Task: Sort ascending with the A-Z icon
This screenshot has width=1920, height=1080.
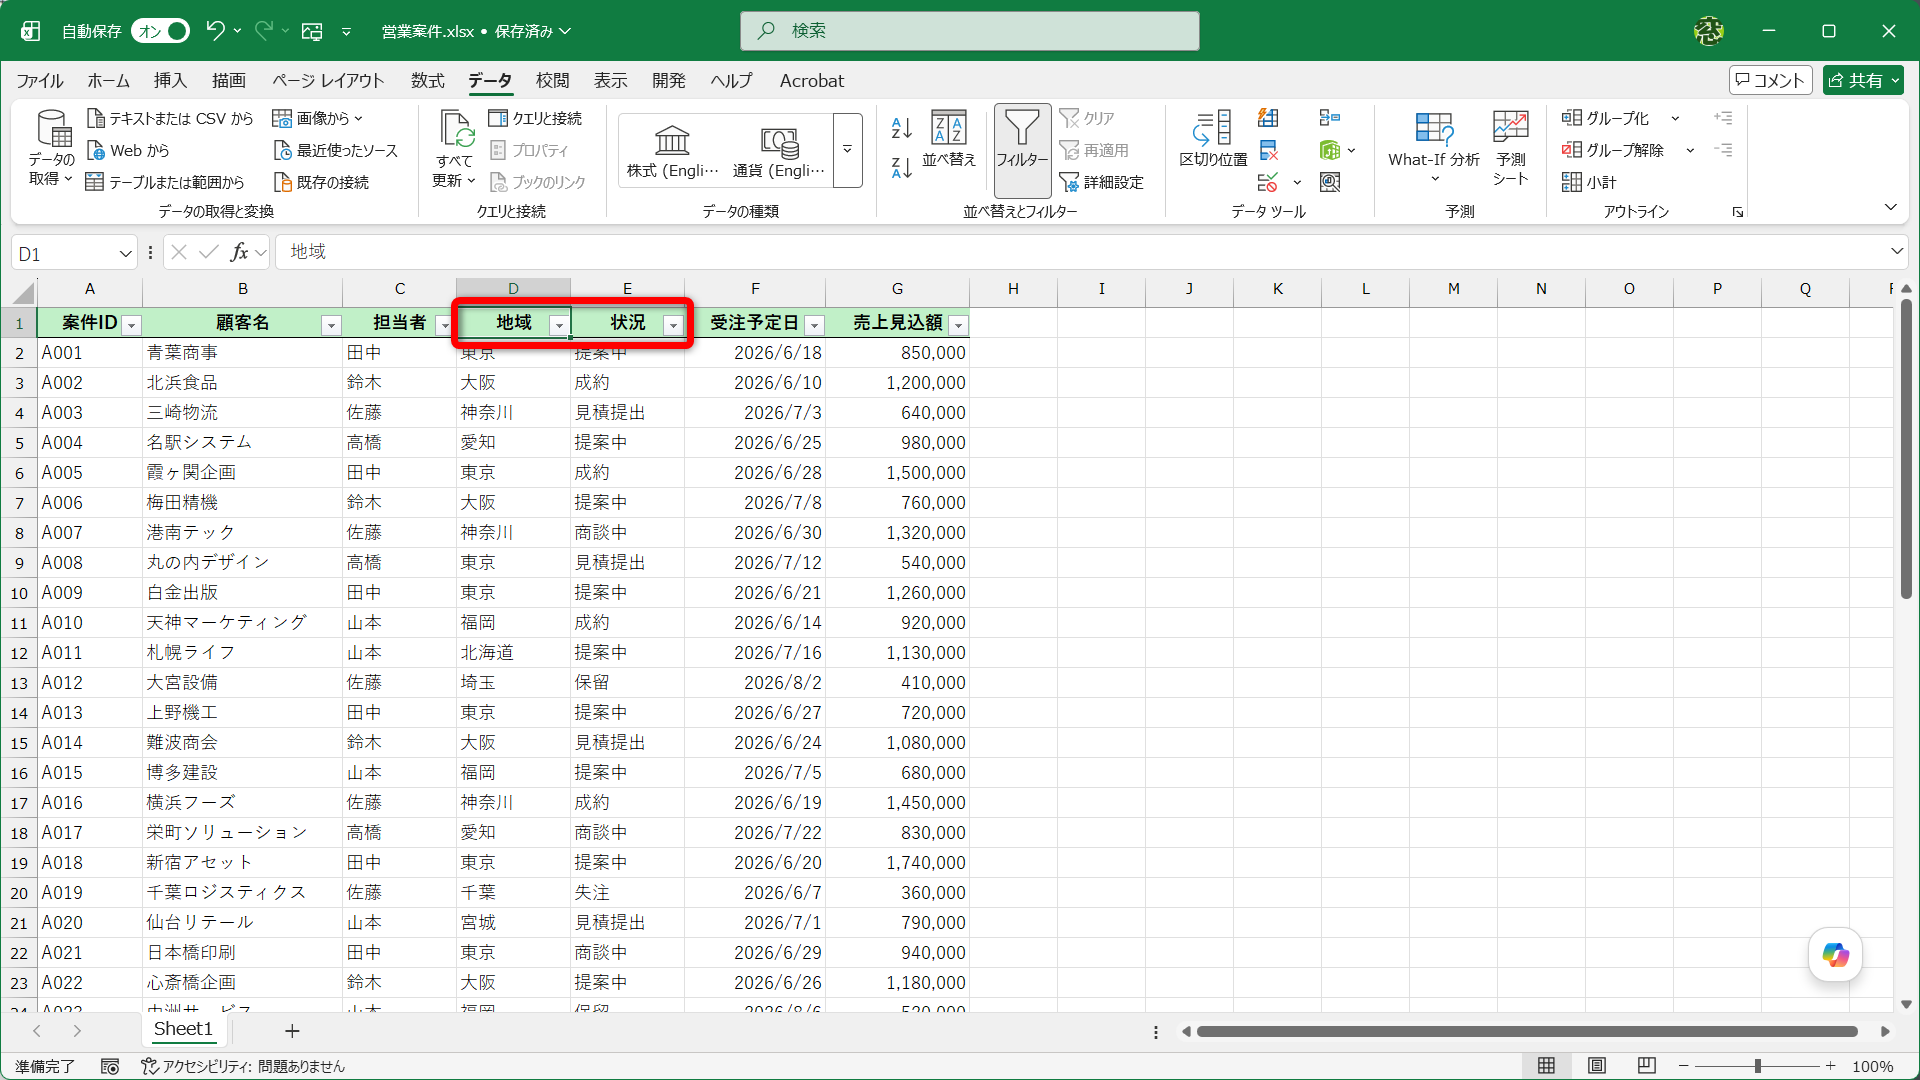Action: (901, 127)
